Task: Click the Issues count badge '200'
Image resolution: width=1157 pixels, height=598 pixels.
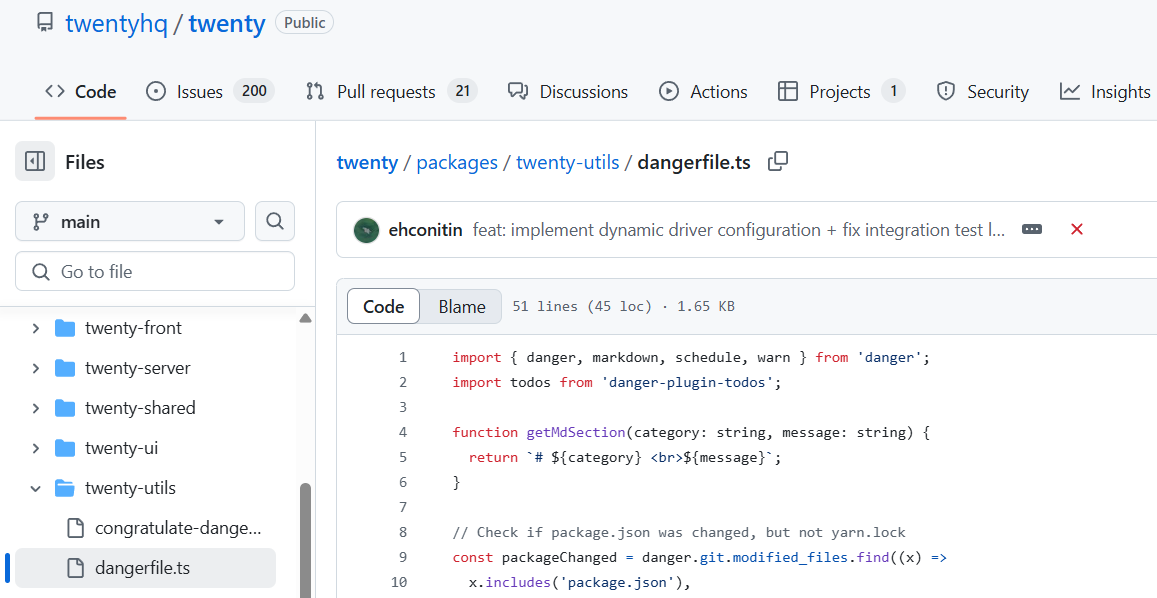Action: (x=255, y=91)
